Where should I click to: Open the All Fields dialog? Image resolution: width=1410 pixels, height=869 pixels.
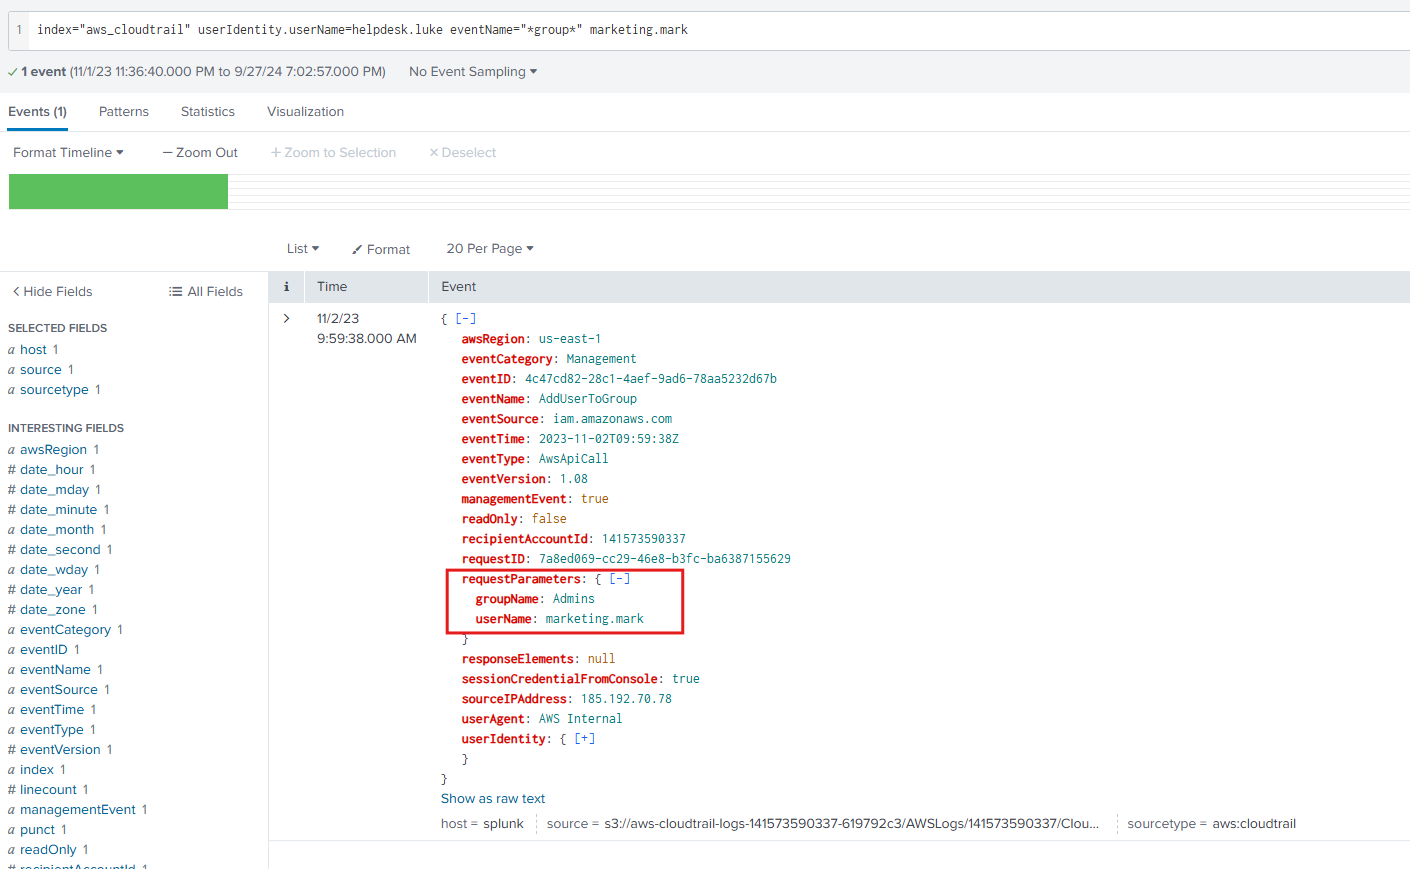coord(206,292)
